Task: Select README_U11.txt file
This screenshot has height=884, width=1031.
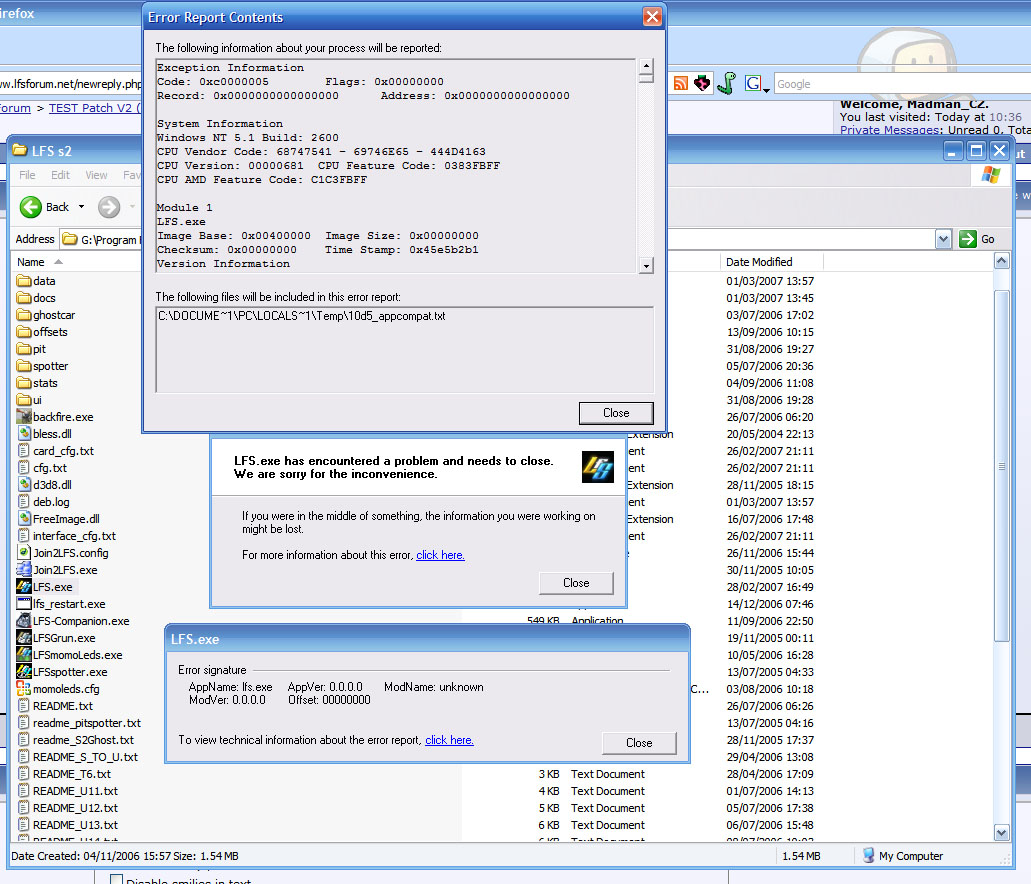Action: click(68, 791)
